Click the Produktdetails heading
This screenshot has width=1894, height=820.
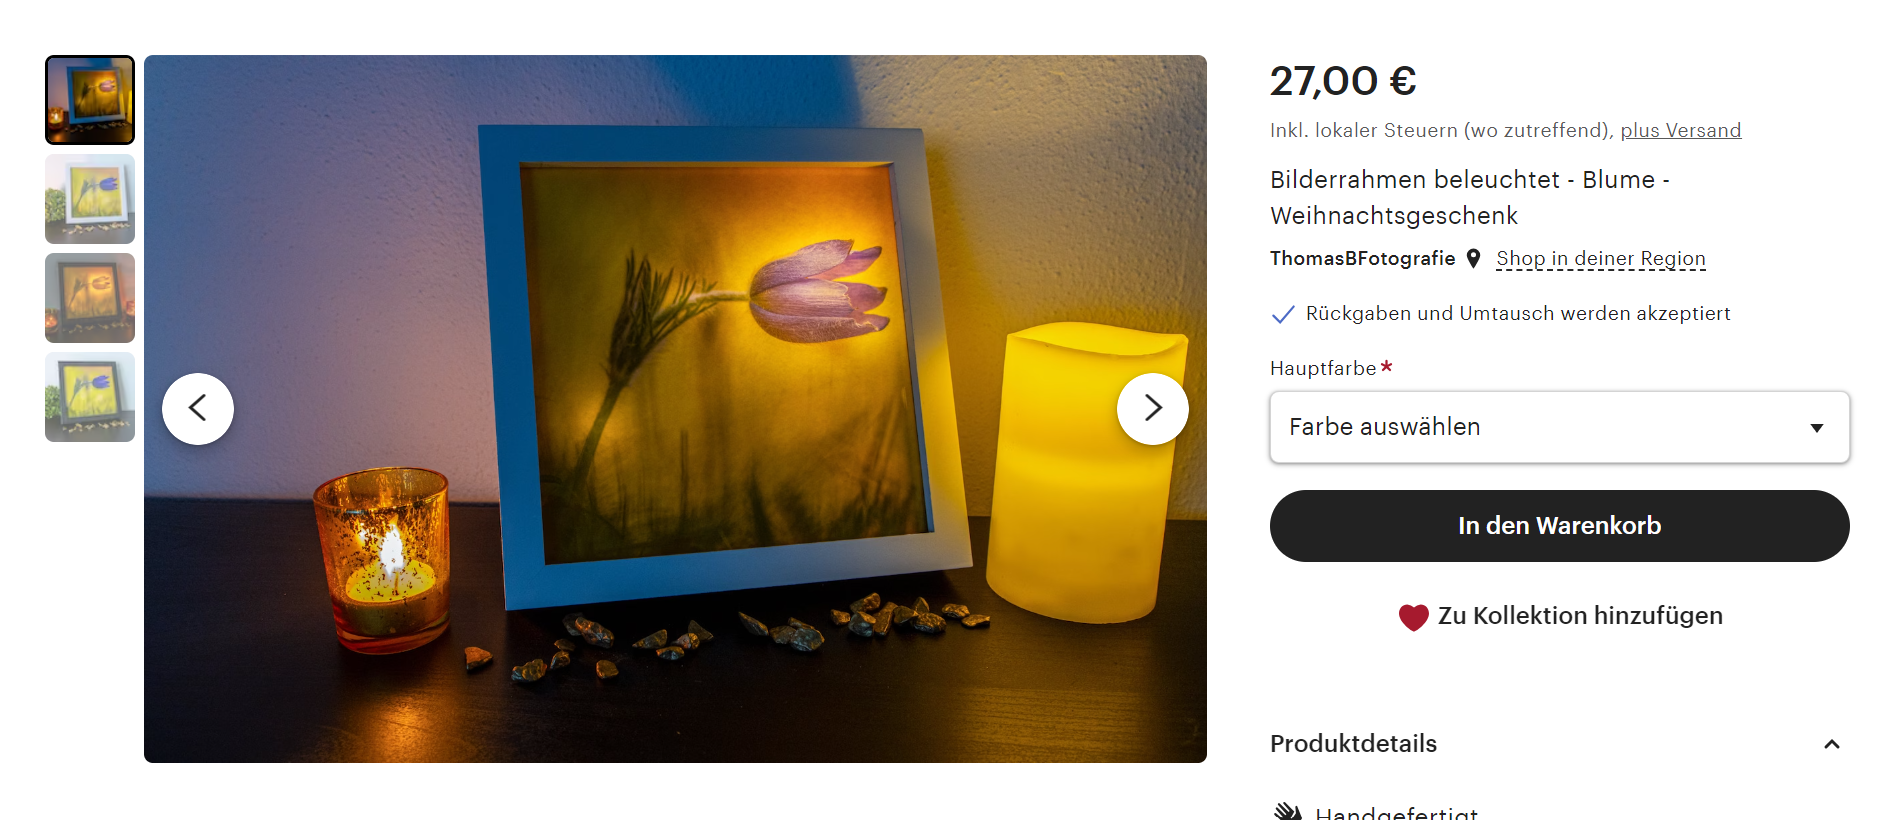coord(1353,744)
